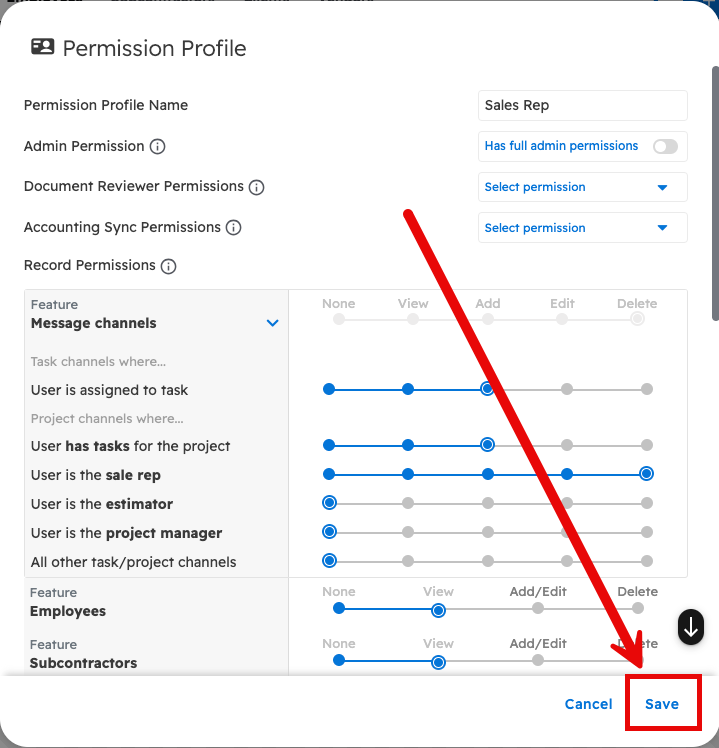Set 'User is the project manager' to Edit
The height and width of the screenshot is (748, 719).
tap(567, 532)
